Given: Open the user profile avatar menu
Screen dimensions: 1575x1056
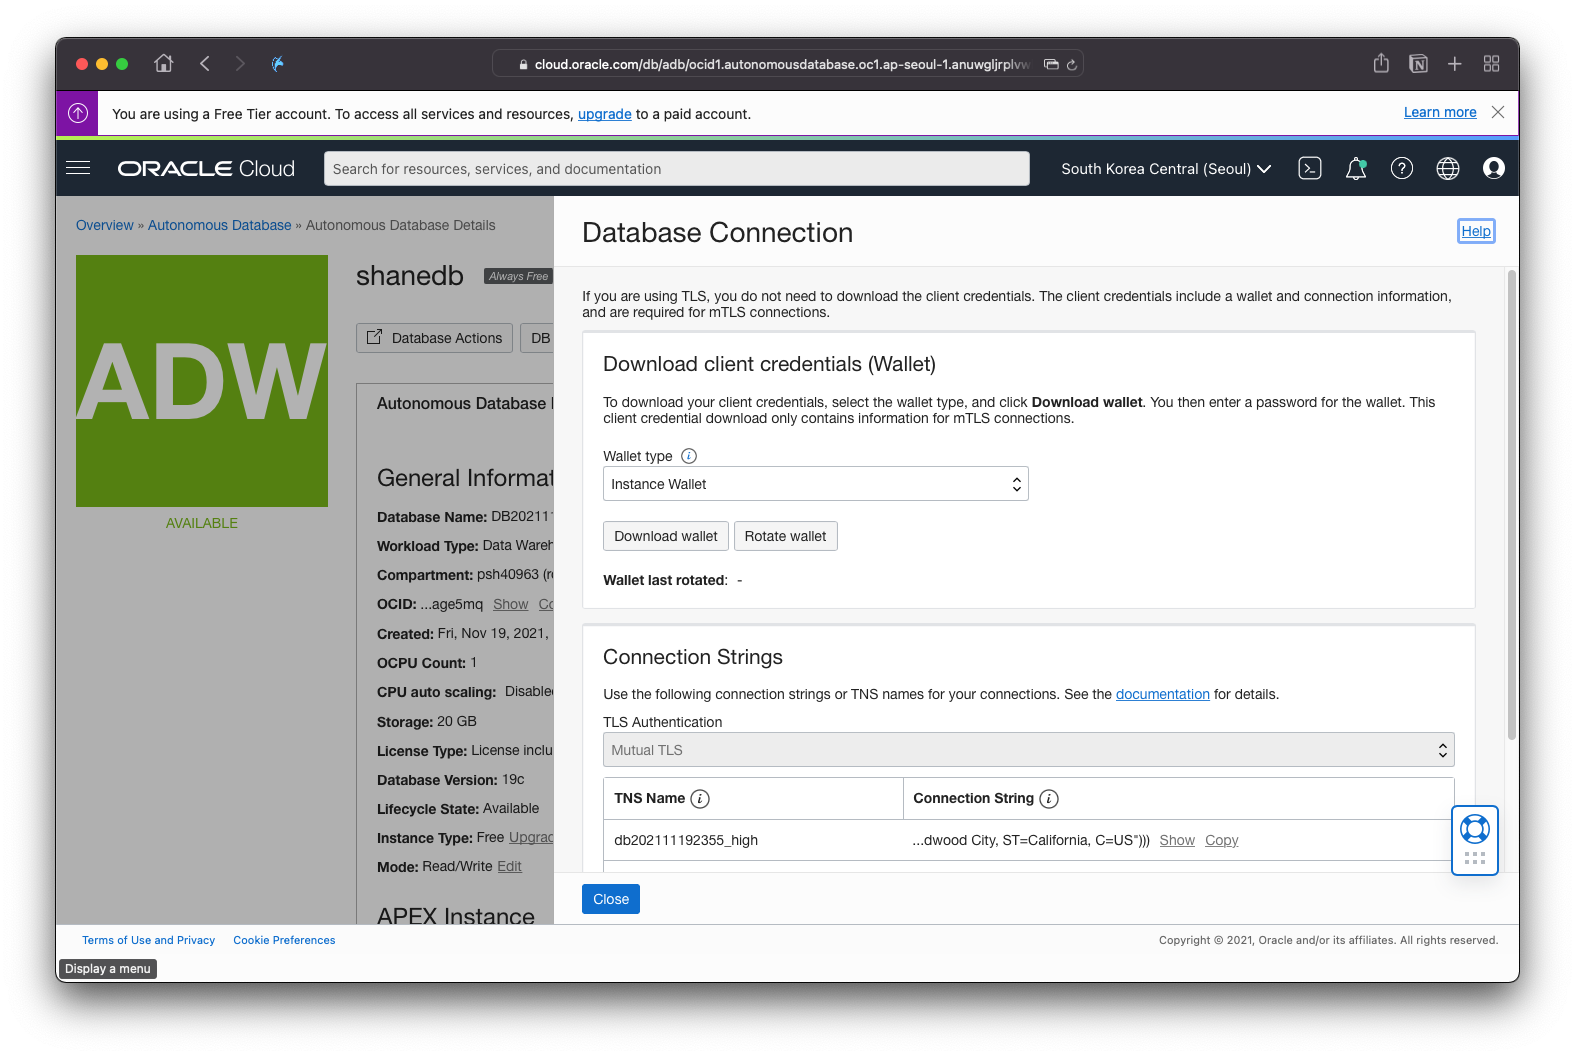Looking at the screenshot, I should click(x=1494, y=169).
